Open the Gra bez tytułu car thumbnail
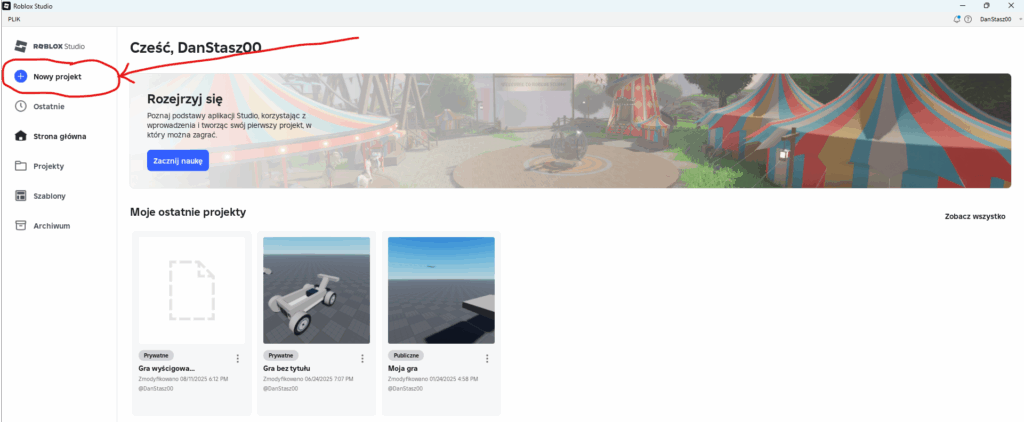The height and width of the screenshot is (422, 1024). click(x=317, y=290)
